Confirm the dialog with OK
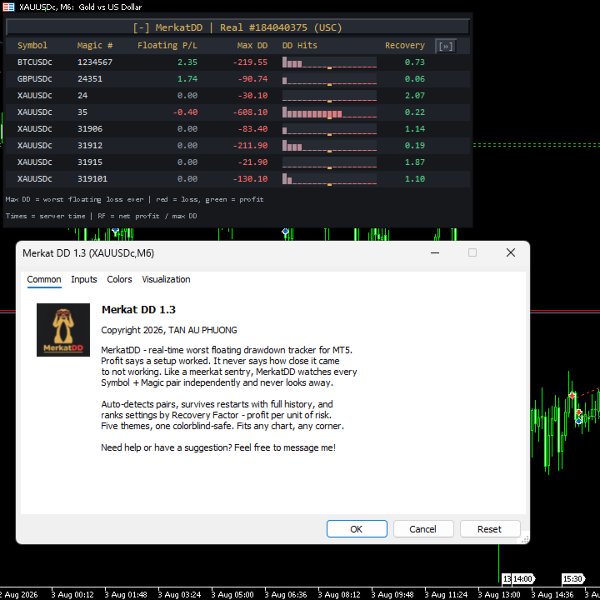 (x=357, y=529)
